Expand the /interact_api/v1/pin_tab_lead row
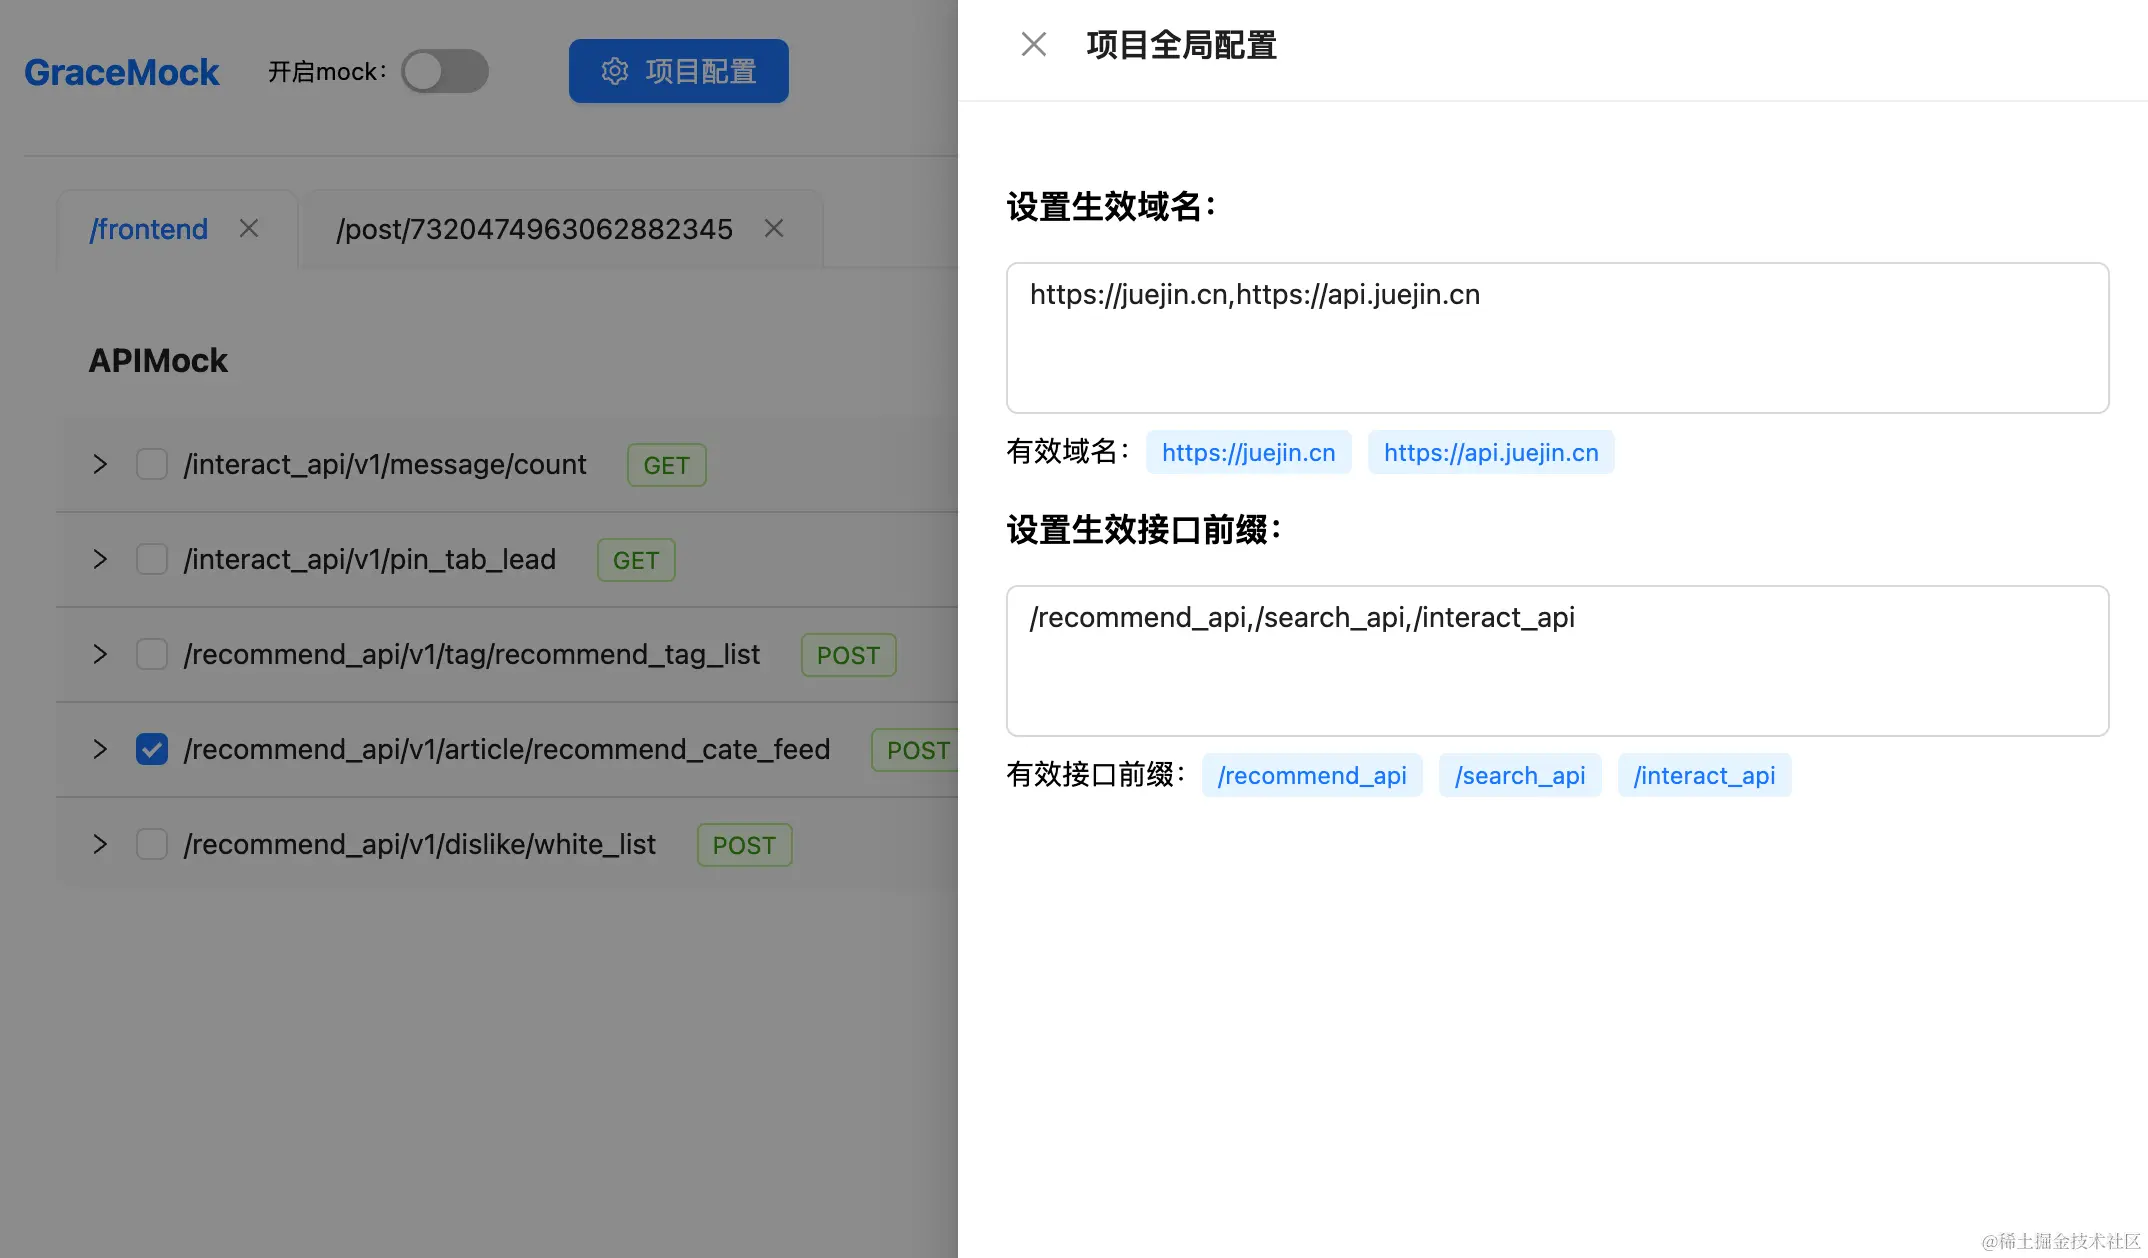The width and height of the screenshot is (2148, 1258). (x=100, y=559)
